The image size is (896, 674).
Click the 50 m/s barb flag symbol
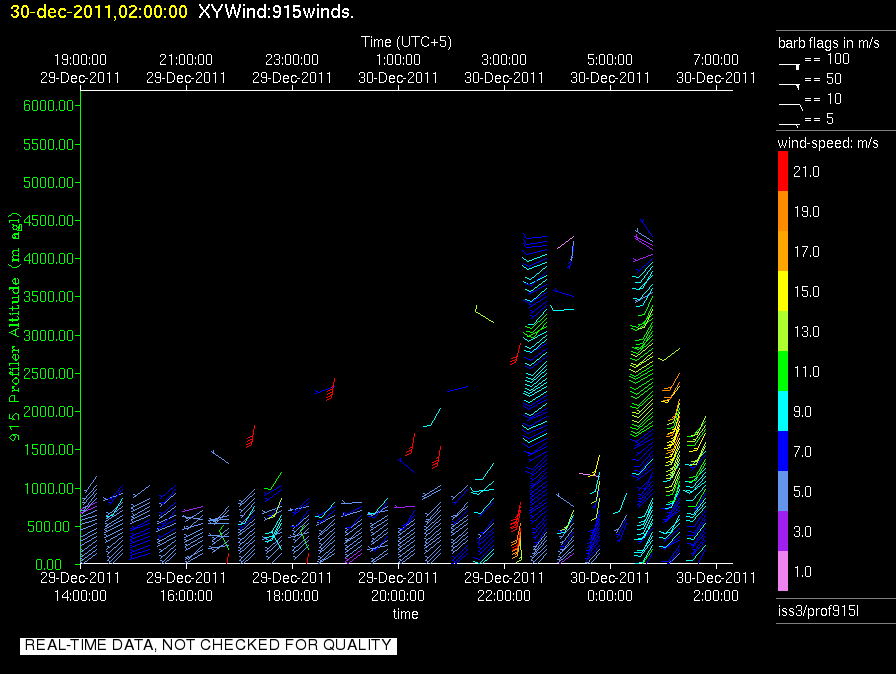(x=790, y=86)
